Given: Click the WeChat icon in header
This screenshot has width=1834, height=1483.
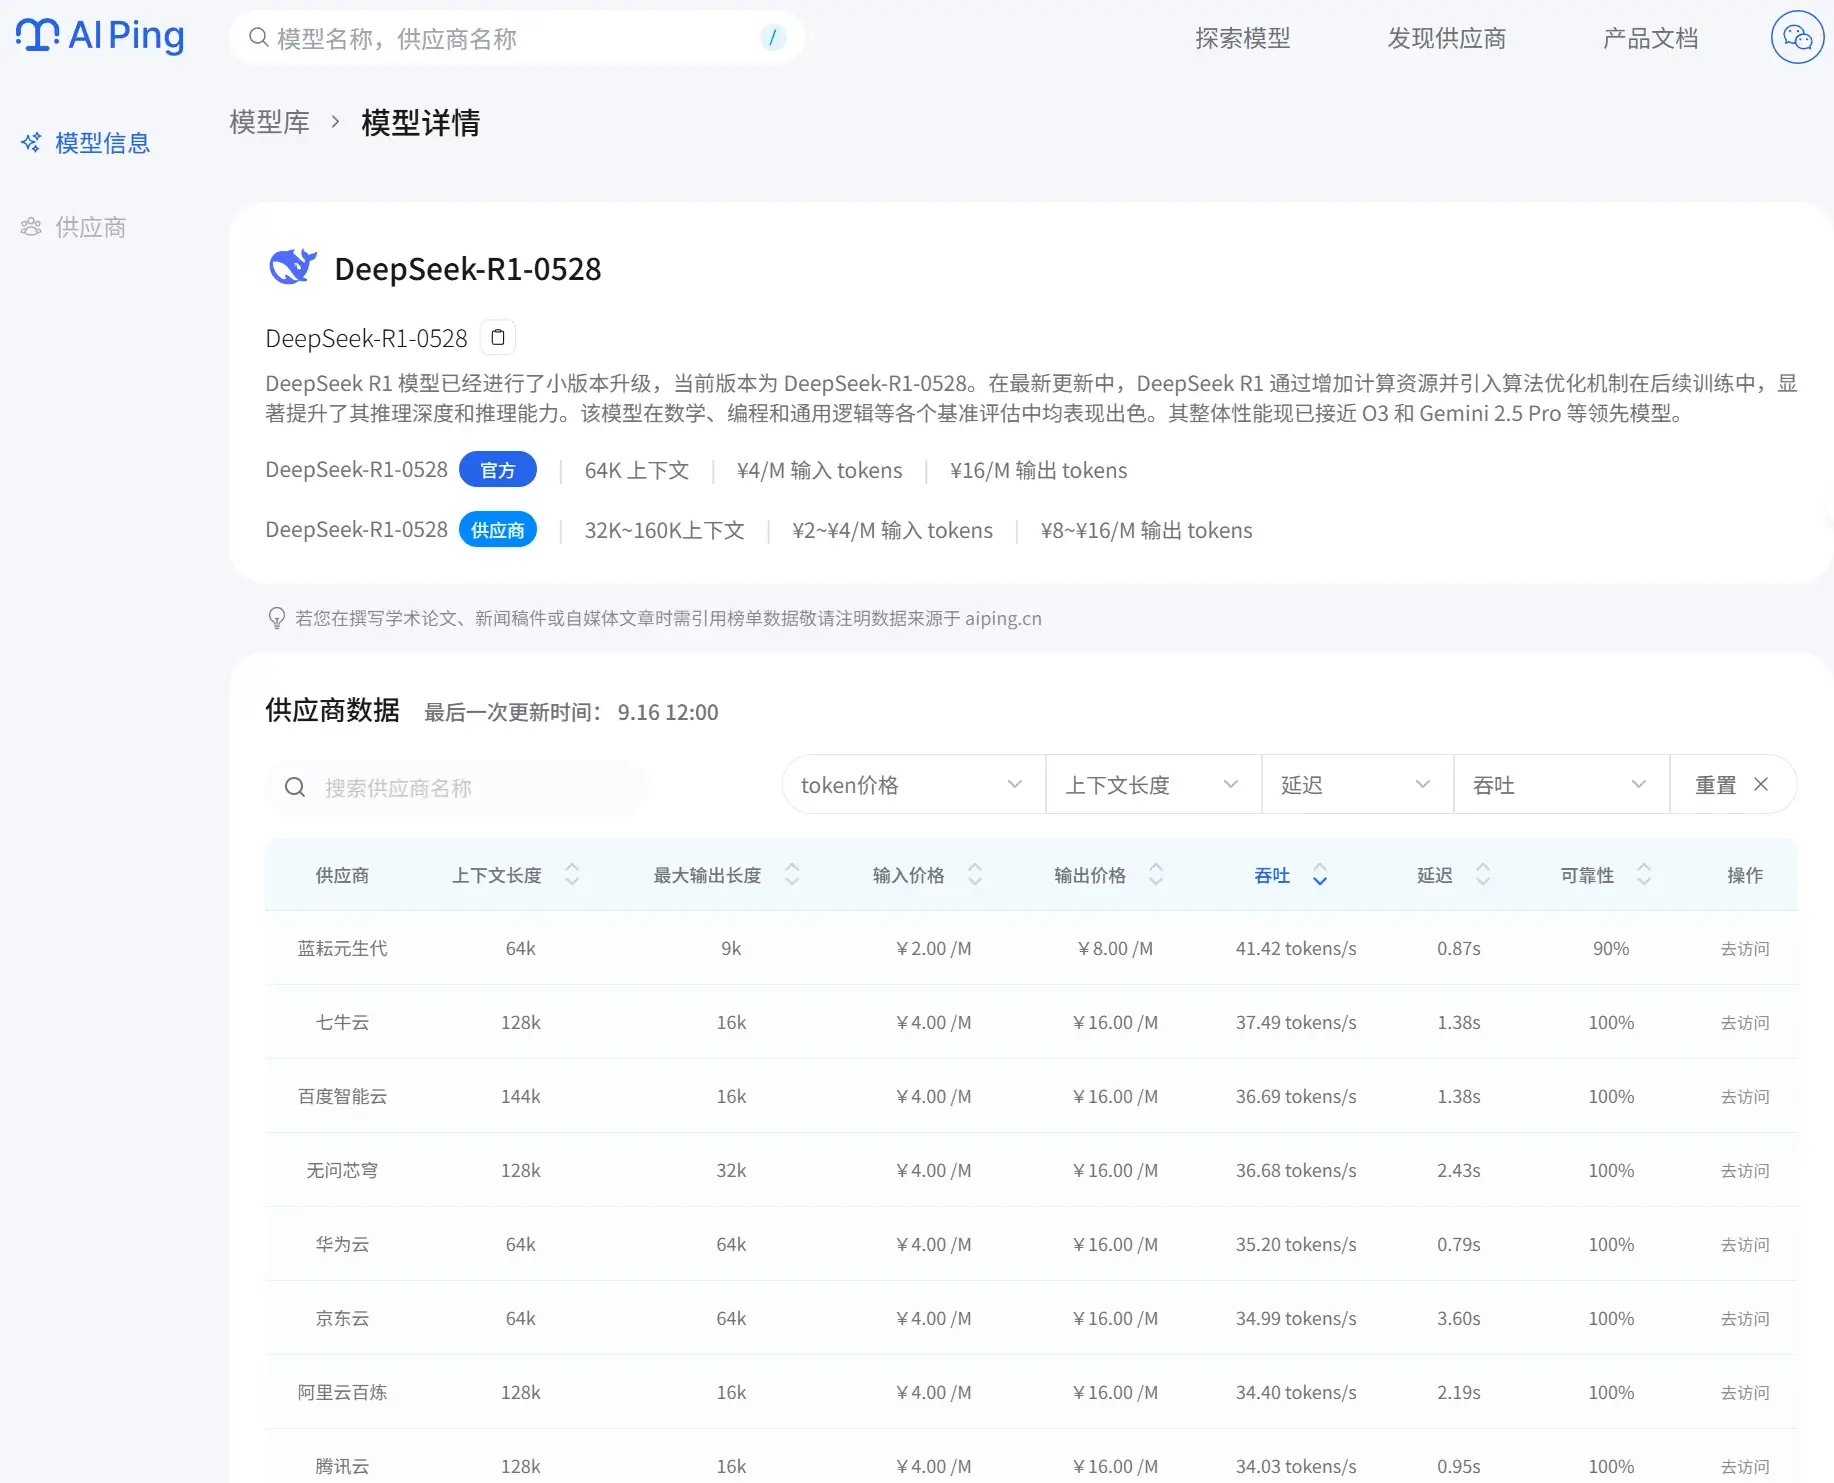Looking at the screenshot, I should coord(1797,38).
